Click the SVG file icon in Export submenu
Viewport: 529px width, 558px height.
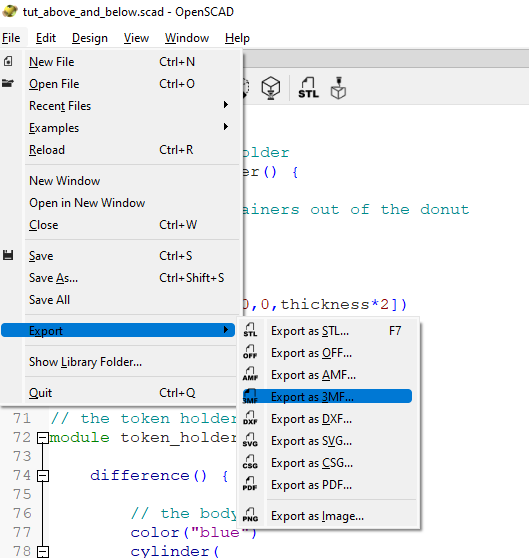[x=250, y=441]
